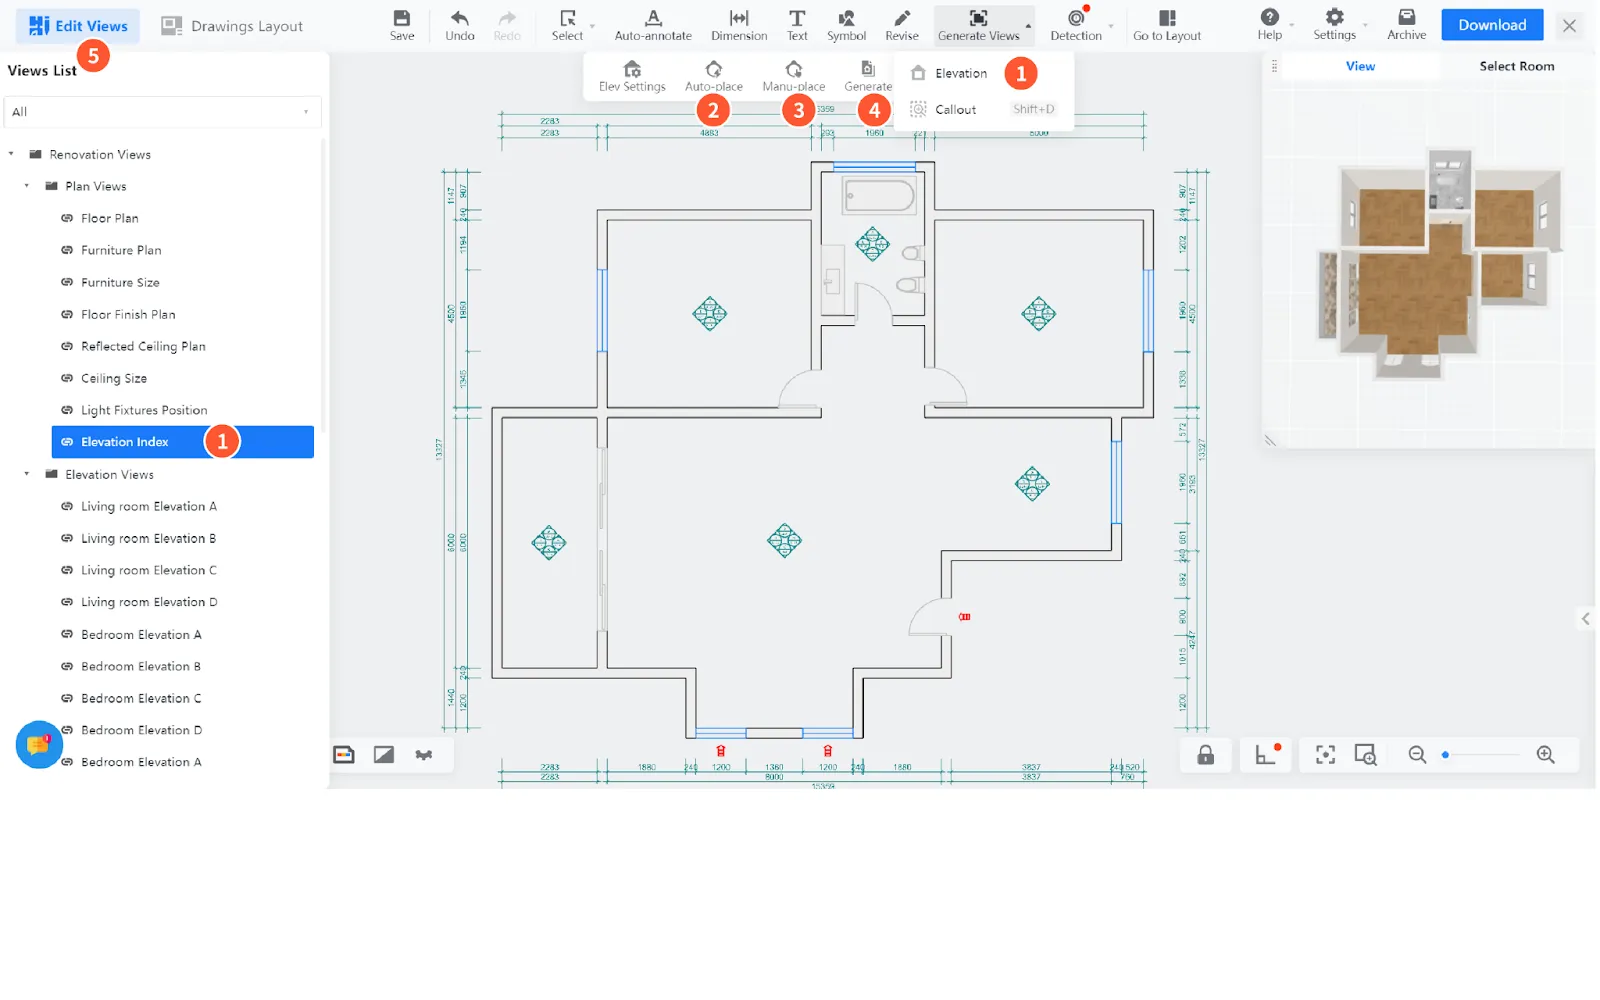Viewport: 1600px width, 1000px height.
Task: Click the fit-to-screen icon near the zoom controls
Action: (x=1324, y=755)
